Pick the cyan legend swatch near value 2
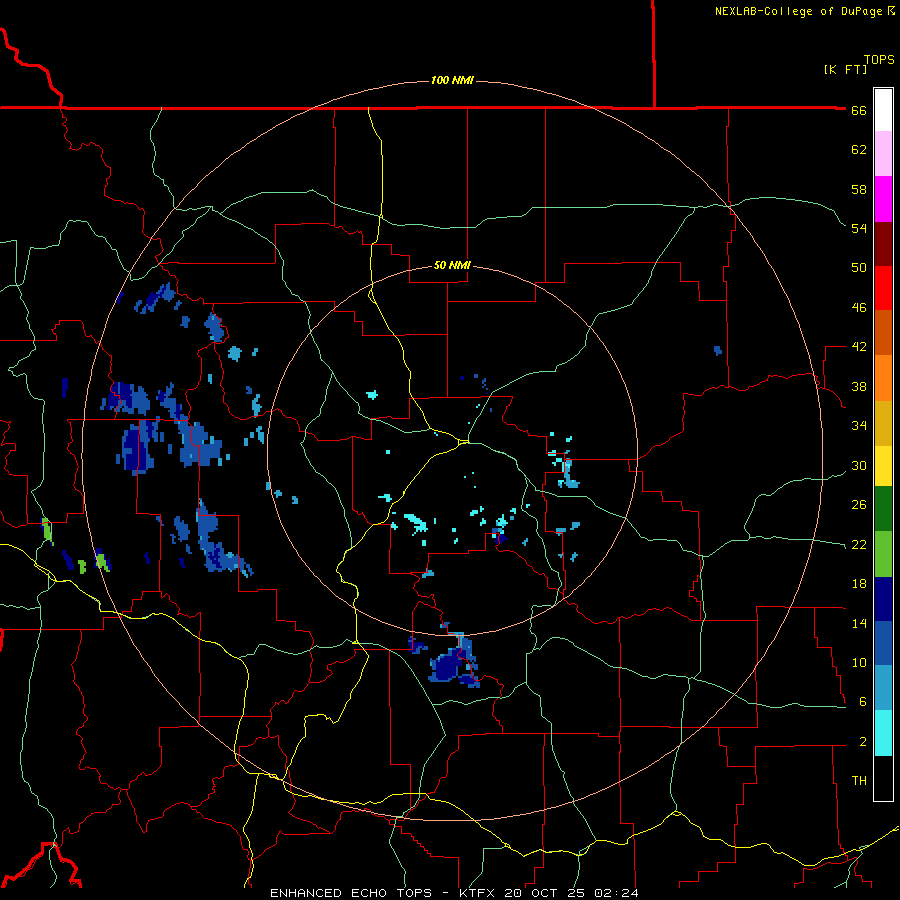This screenshot has height=900, width=900. (883, 733)
